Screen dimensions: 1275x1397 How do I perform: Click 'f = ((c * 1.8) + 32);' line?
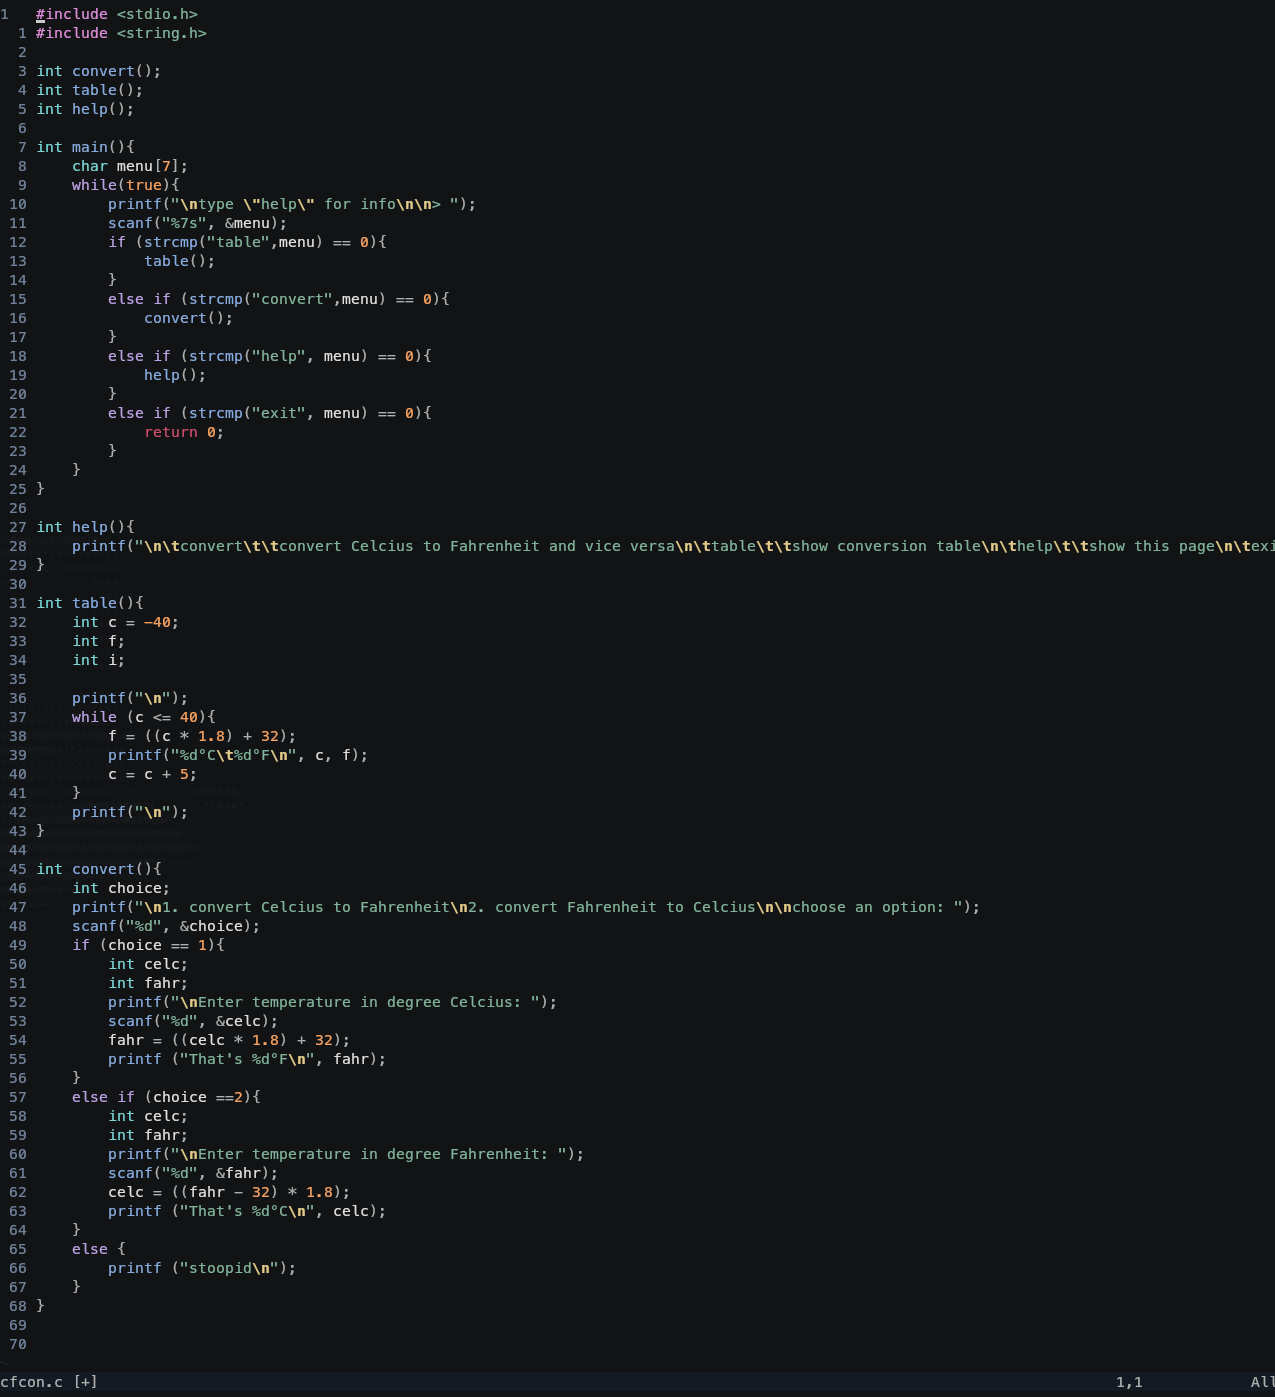202,736
